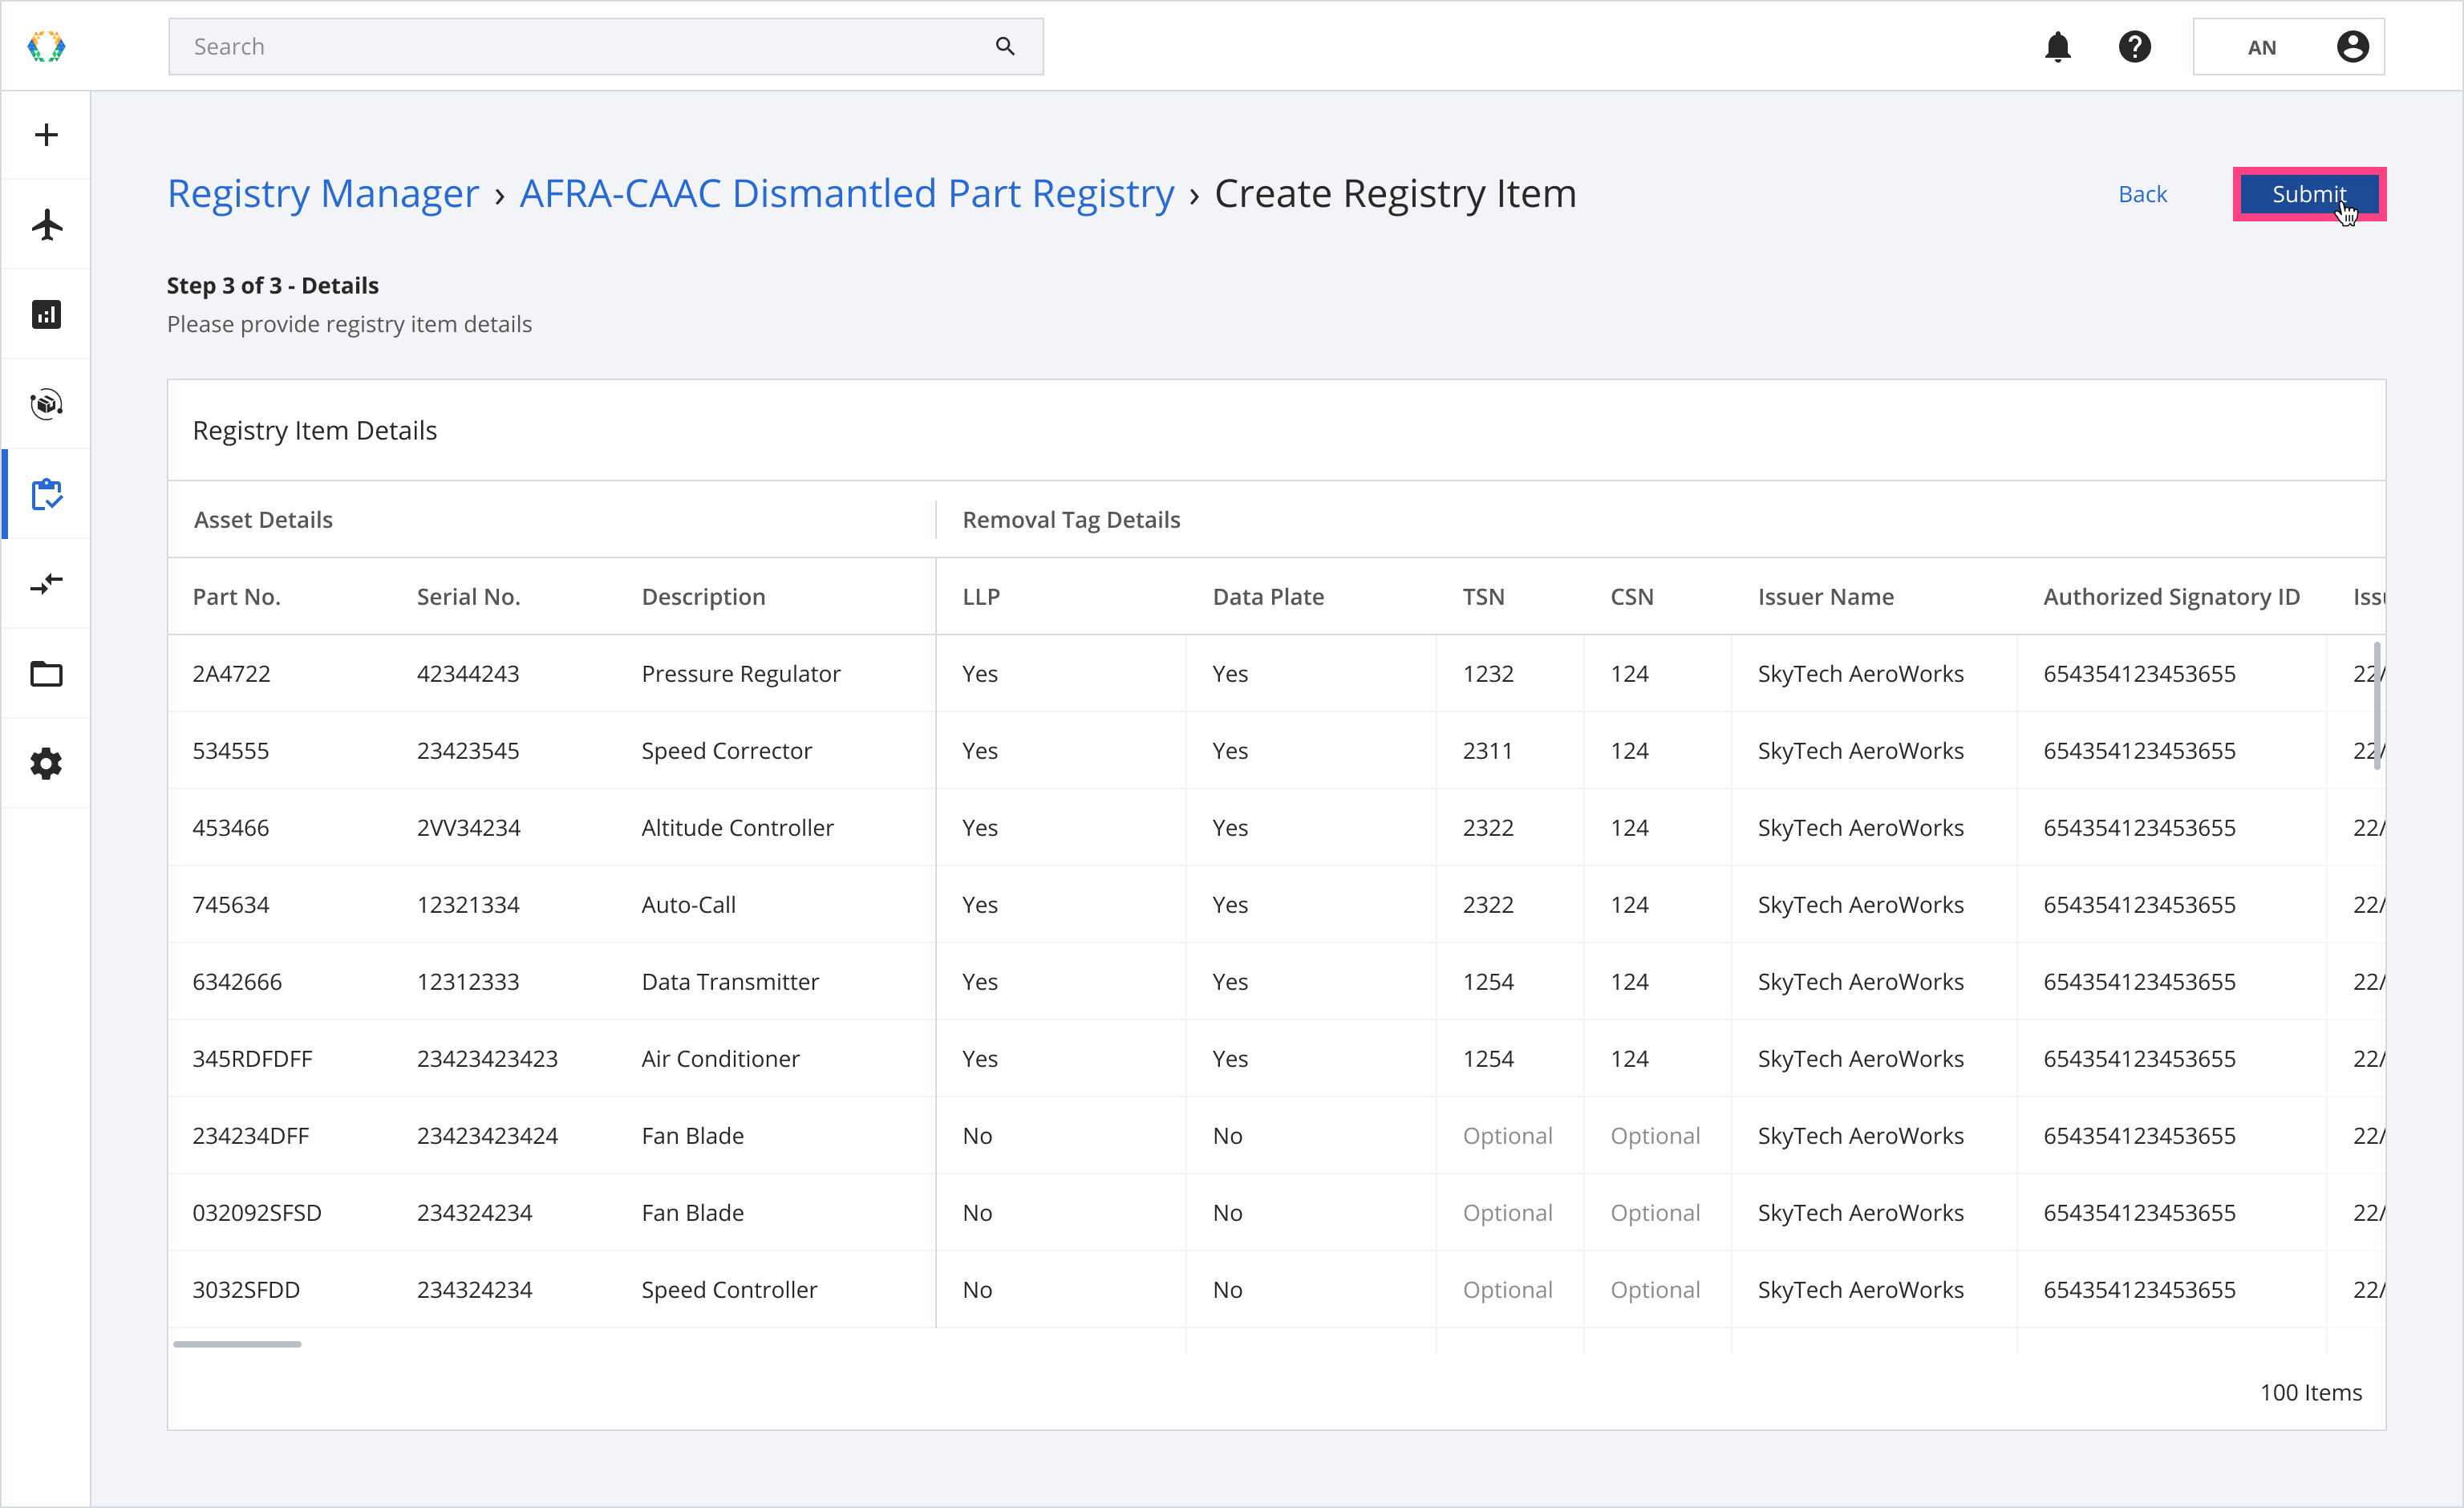This screenshot has width=2464, height=1508.
Task: Open the folder sidebar icon
Action: coord(46,673)
